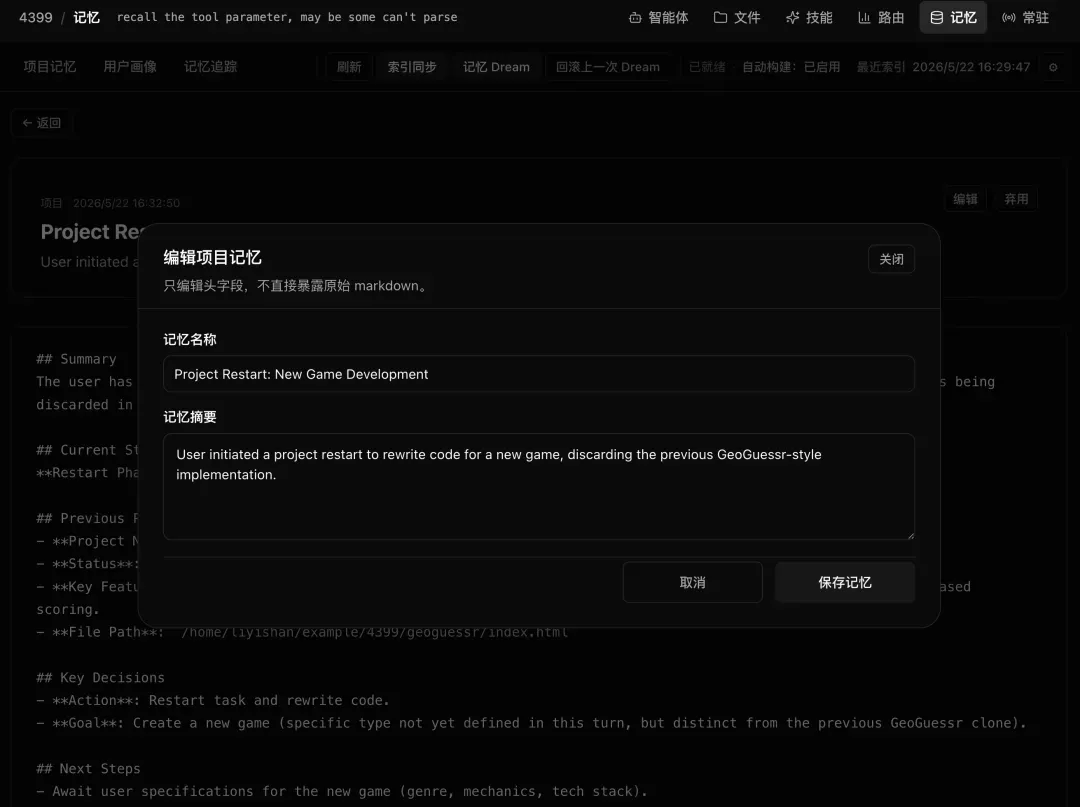Click 取消 to cancel editing
1080x807 pixels.
click(692, 583)
